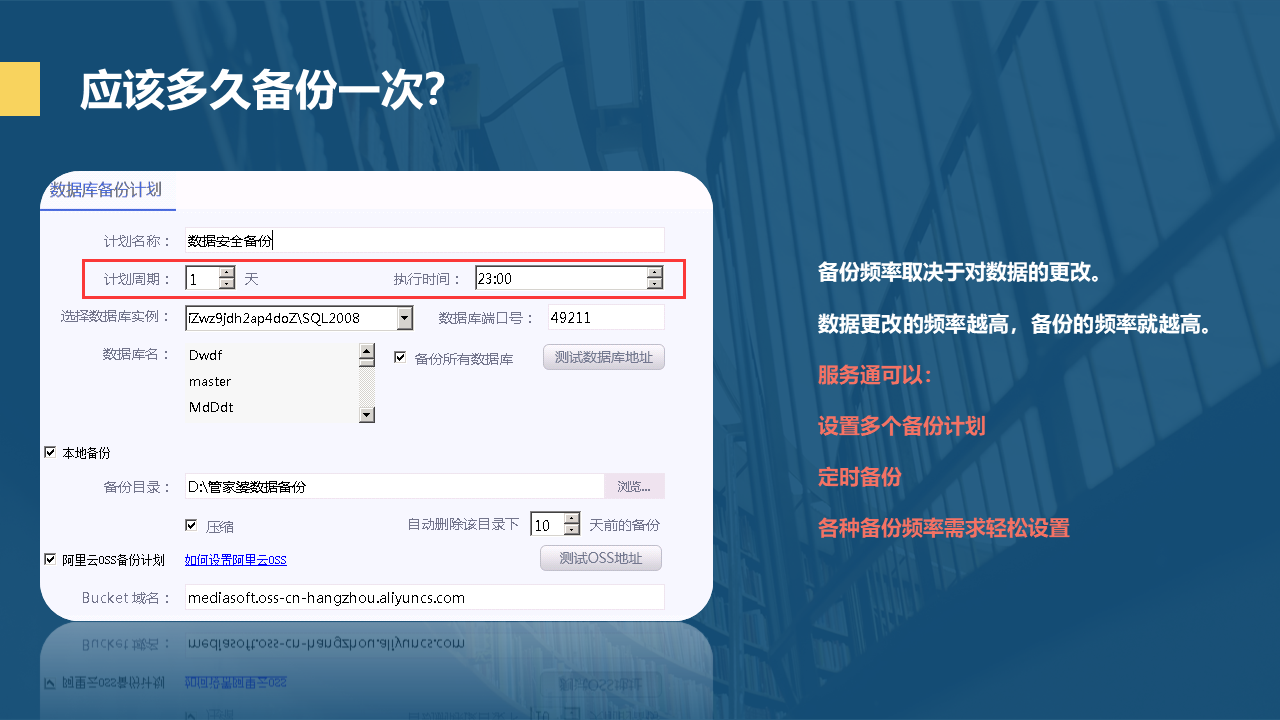1280x720 pixels.
Task: Open the 如何设置阿里云OSS link
Action: click(x=235, y=560)
